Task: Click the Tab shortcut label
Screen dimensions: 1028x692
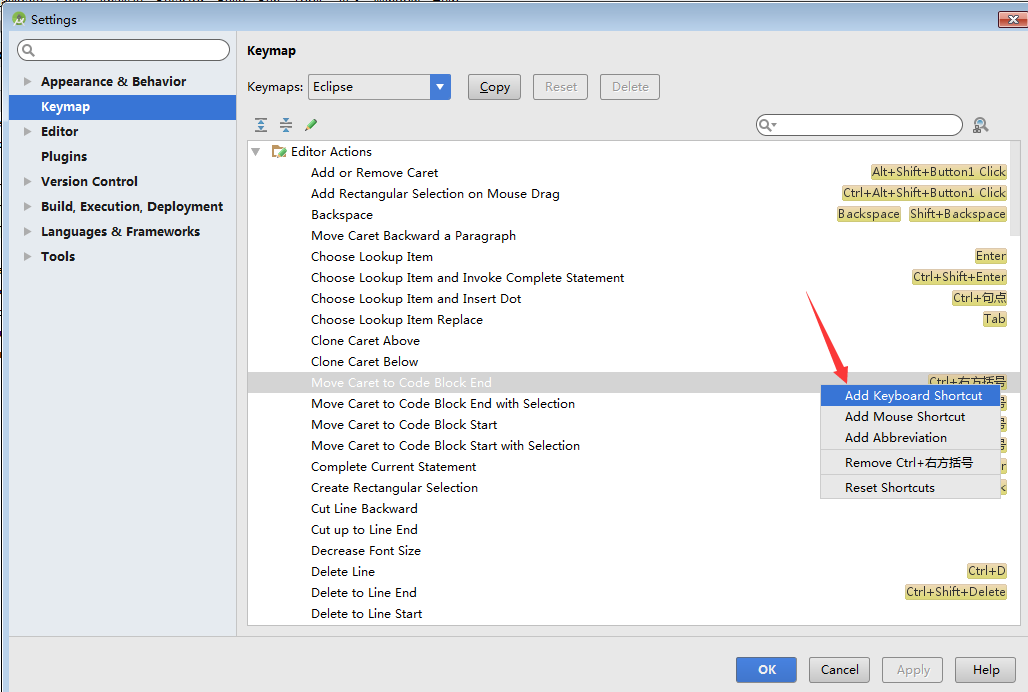Action: pos(994,318)
